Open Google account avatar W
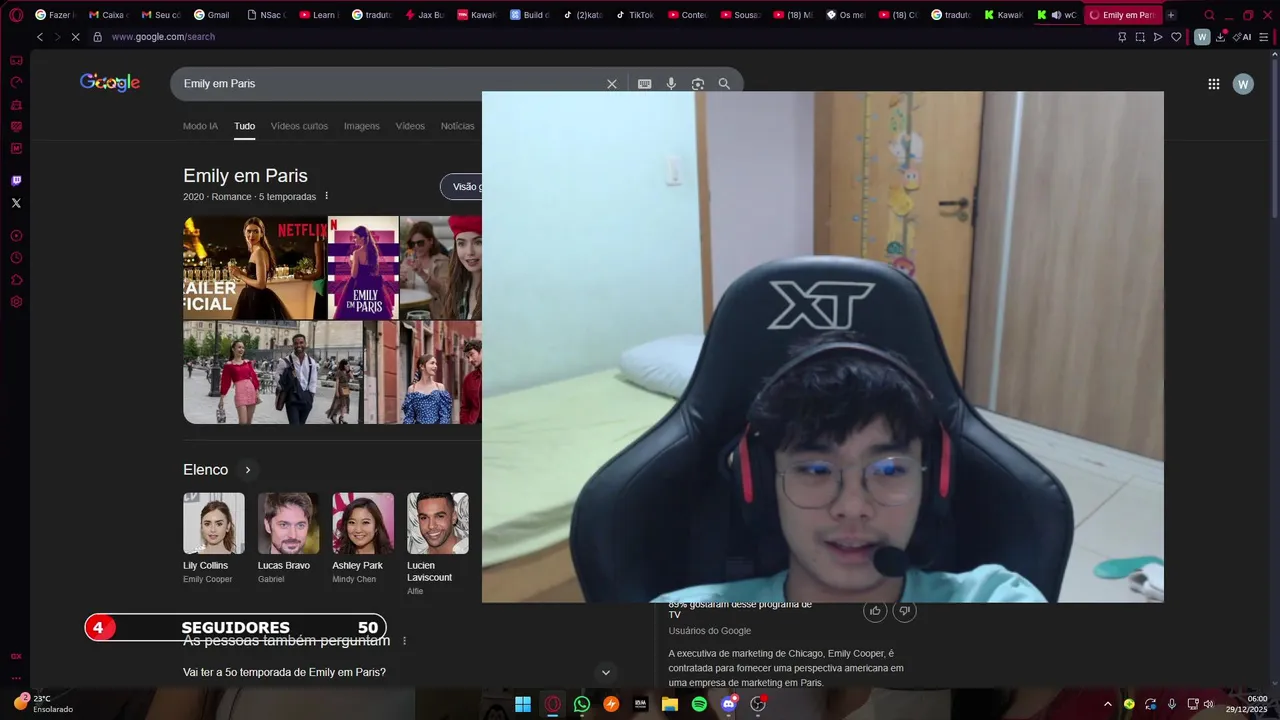Image resolution: width=1280 pixels, height=720 pixels. pos(1243,84)
